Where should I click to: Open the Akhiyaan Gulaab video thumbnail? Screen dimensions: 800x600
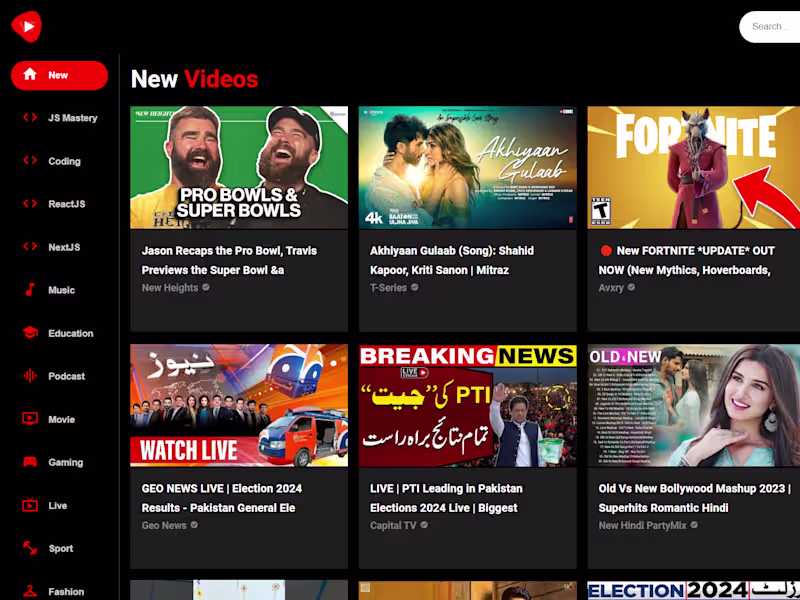coord(467,167)
